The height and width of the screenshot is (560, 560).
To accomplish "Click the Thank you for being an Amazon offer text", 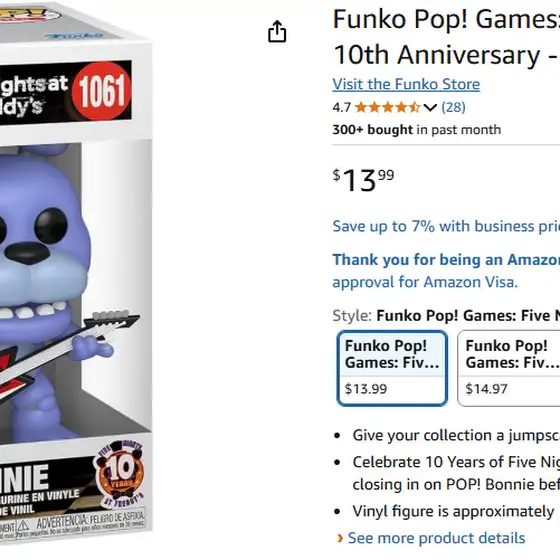I will point(446,260).
